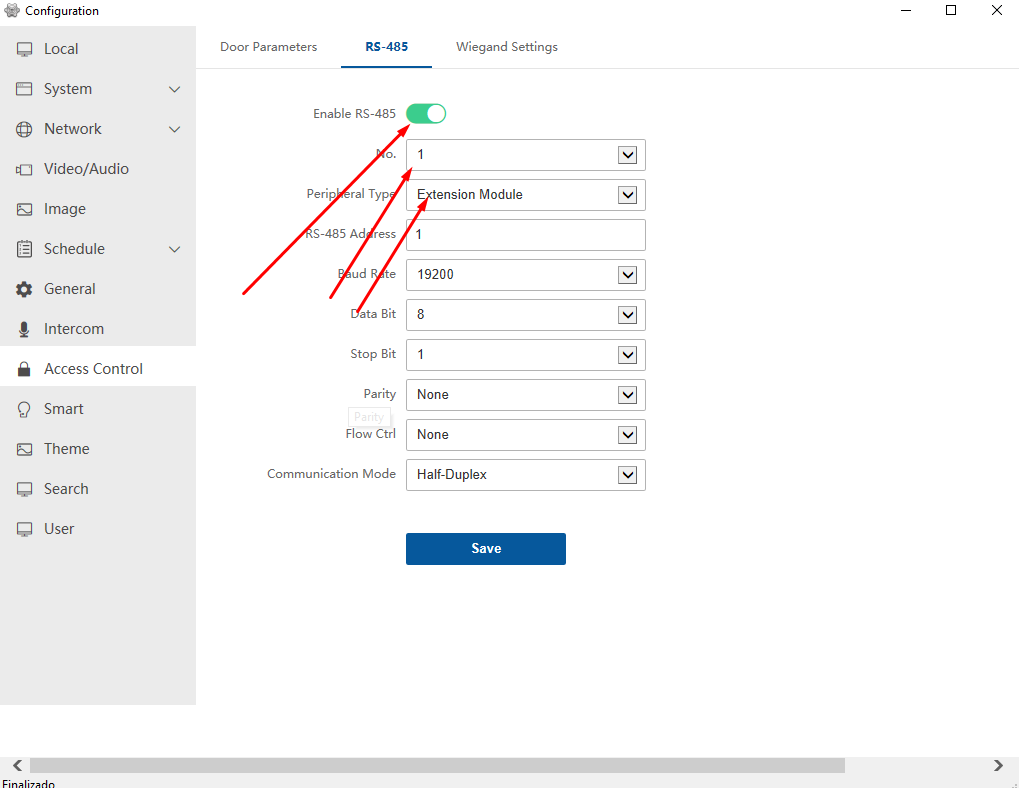Screen dimensions: 1019x788
Task: Open the Search menu label
Action: [x=66, y=489]
